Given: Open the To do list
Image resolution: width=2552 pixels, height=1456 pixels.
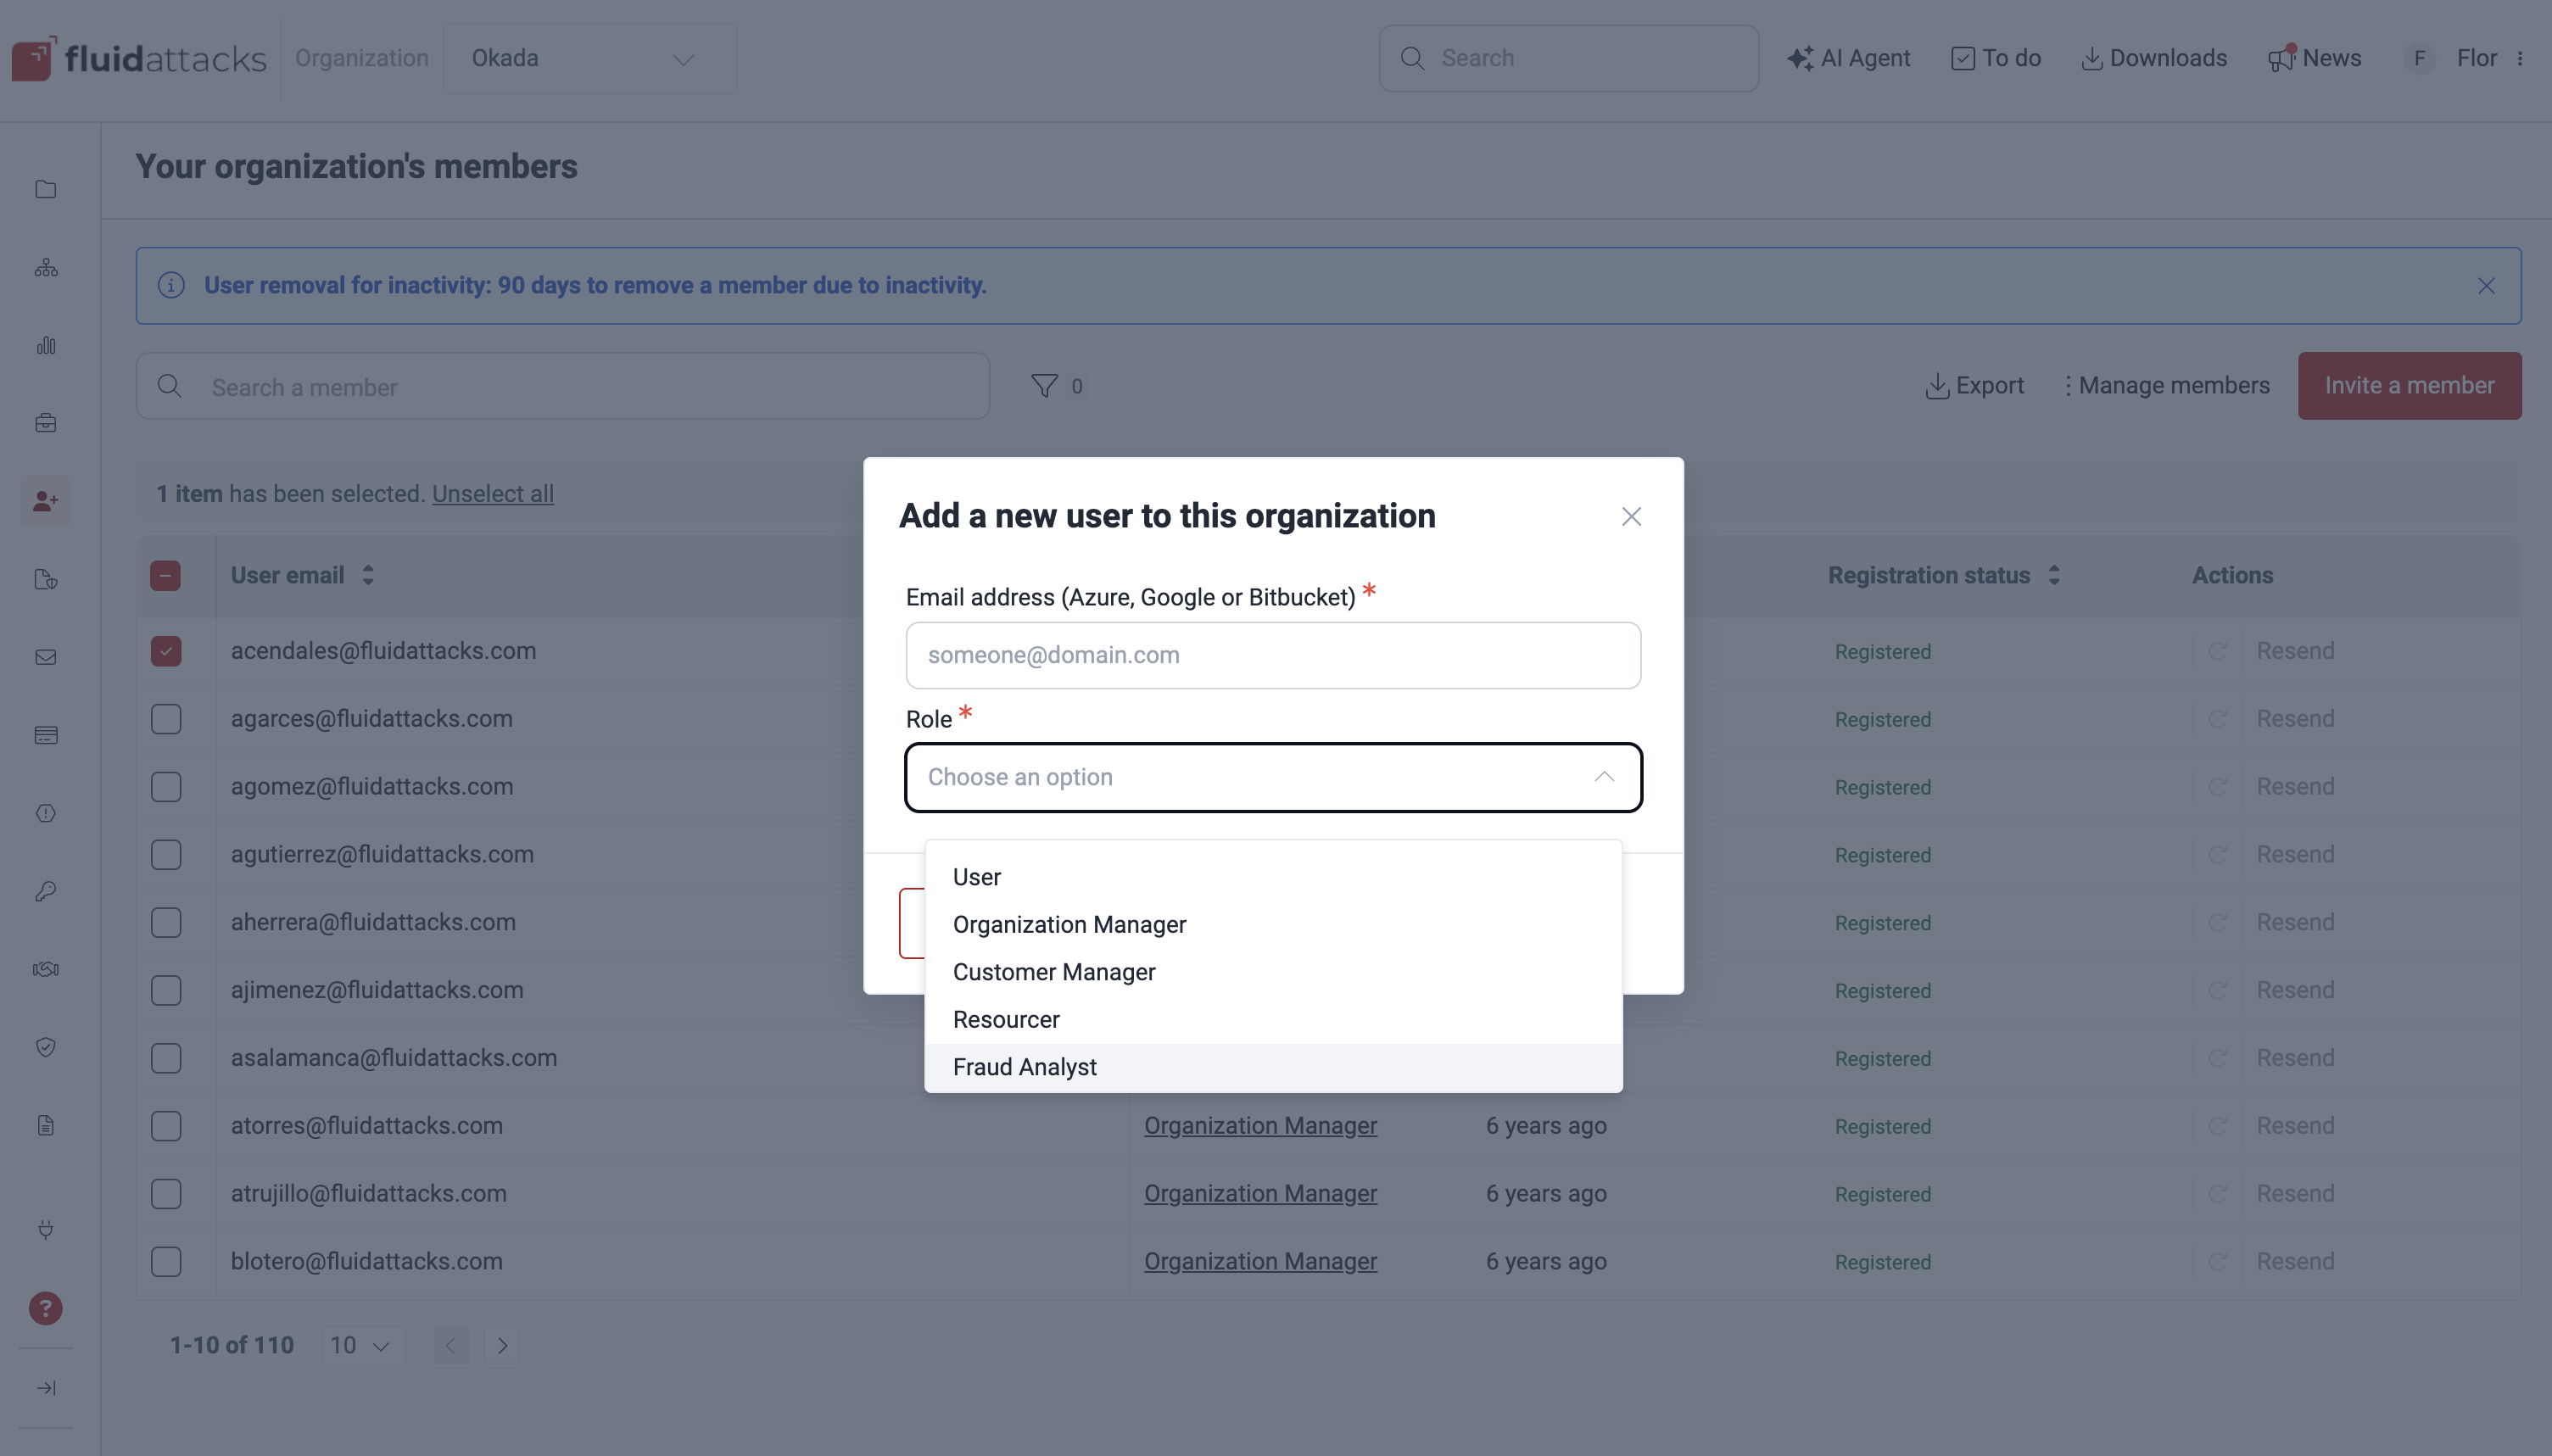Looking at the screenshot, I should point(1996,58).
